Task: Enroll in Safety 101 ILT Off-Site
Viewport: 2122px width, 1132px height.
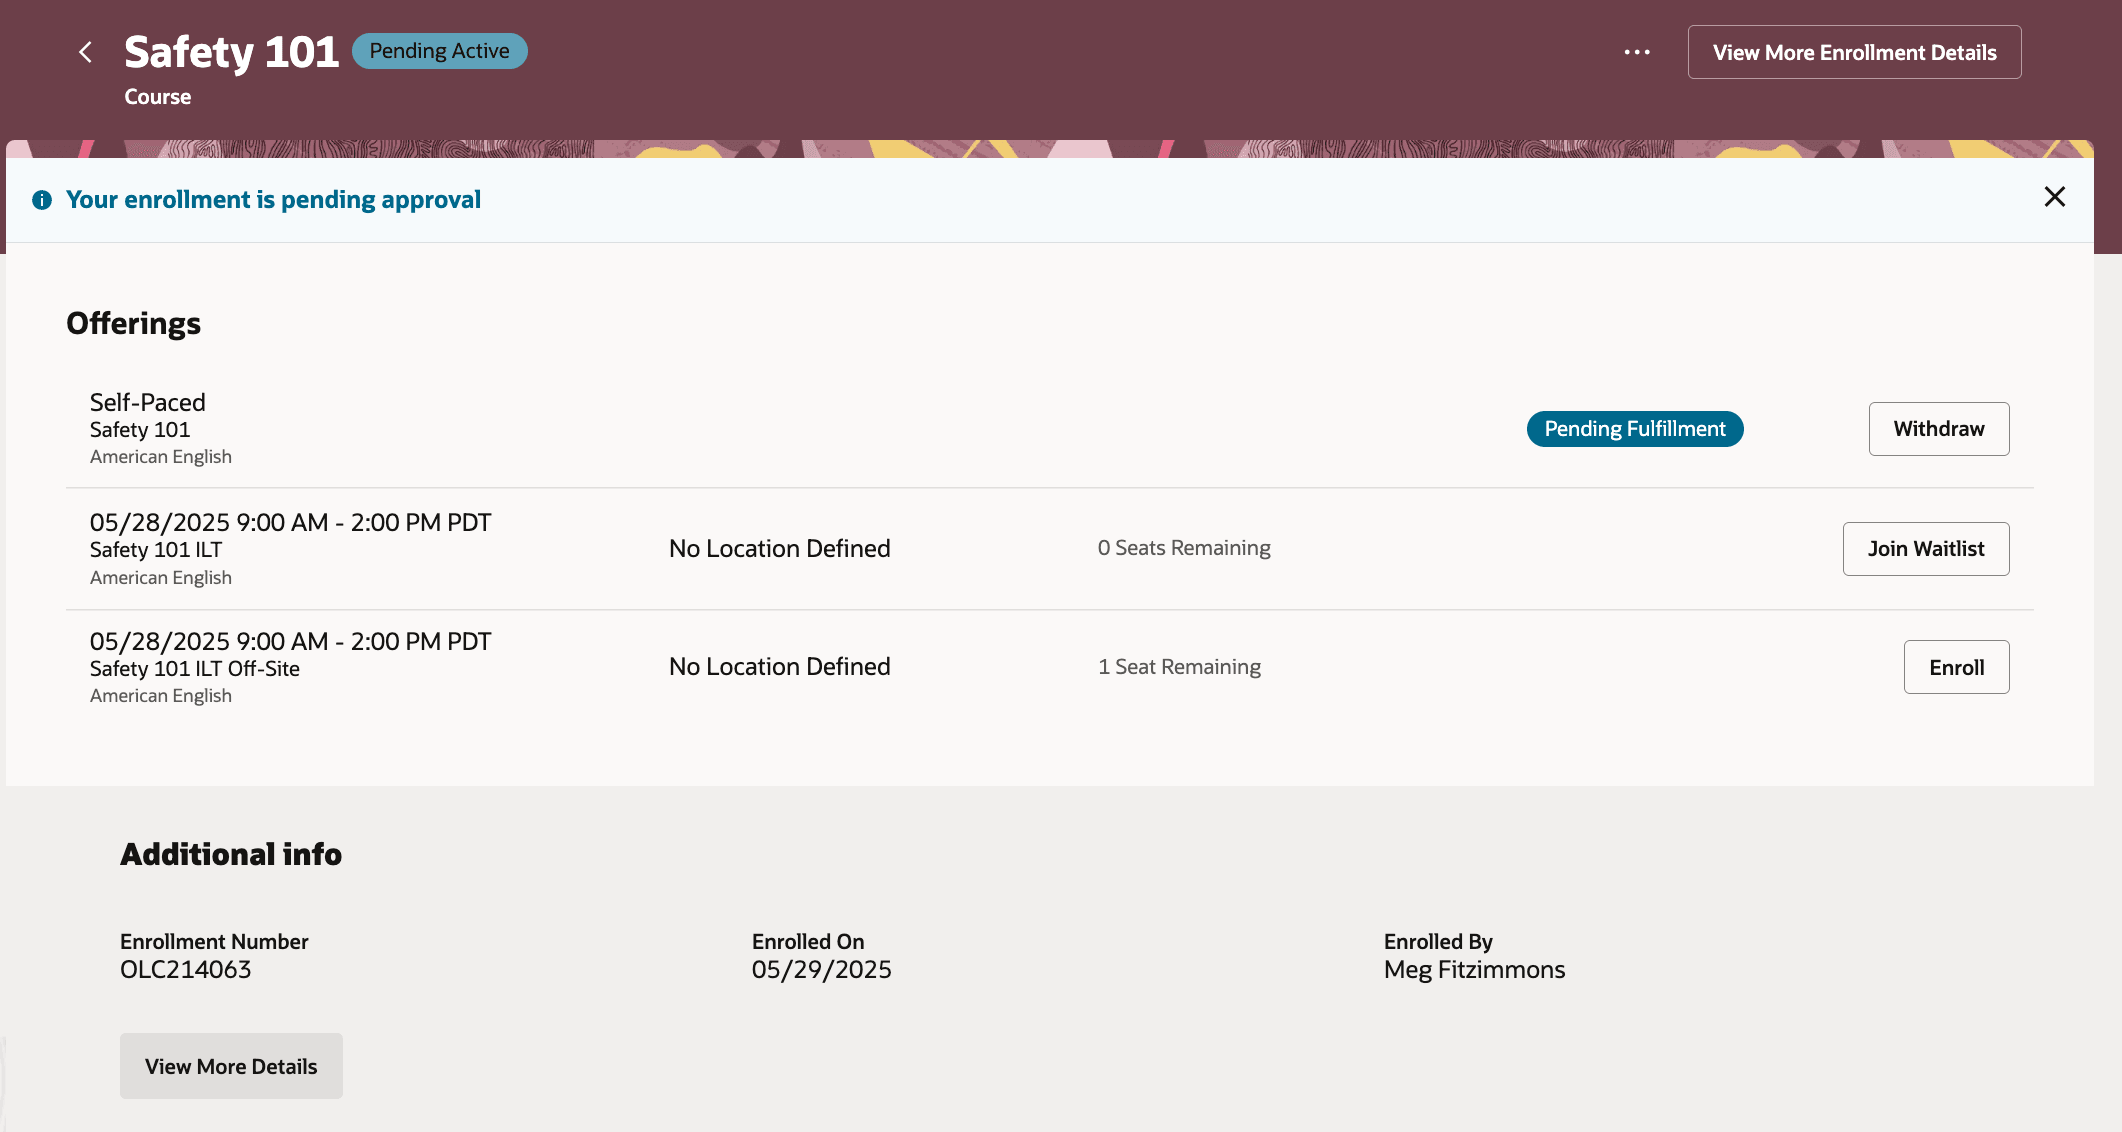Action: point(1956,667)
